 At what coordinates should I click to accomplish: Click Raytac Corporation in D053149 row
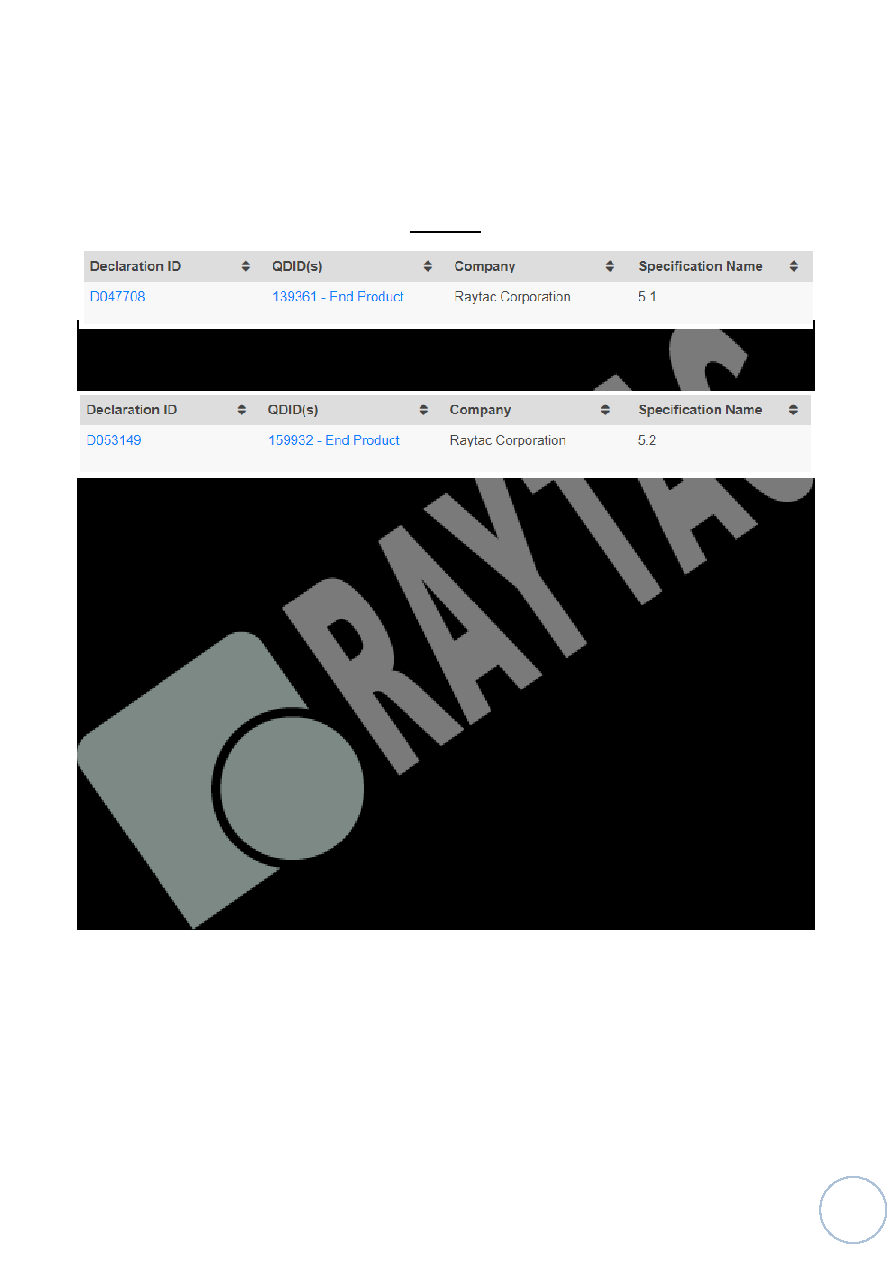[508, 440]
